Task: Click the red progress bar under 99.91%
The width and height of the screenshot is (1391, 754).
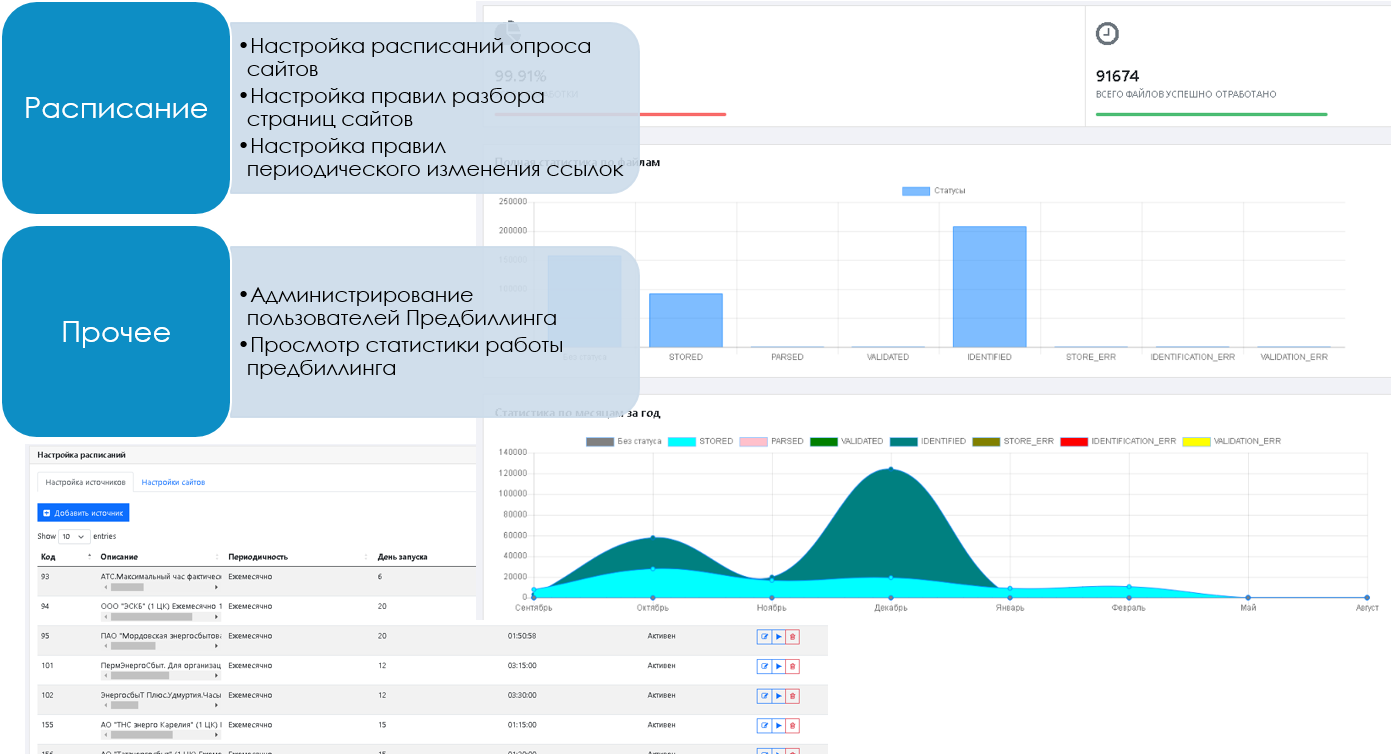Action: tap(610, 114)
